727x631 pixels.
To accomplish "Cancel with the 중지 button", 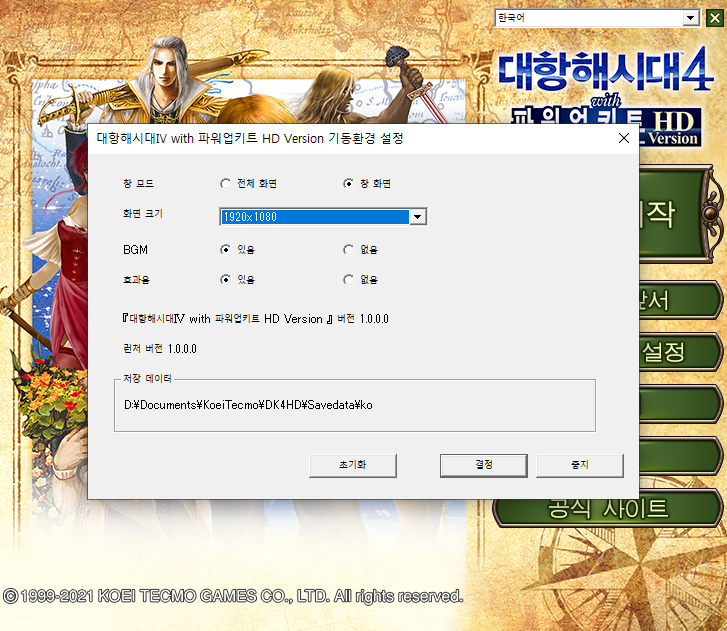I will 579,465.
